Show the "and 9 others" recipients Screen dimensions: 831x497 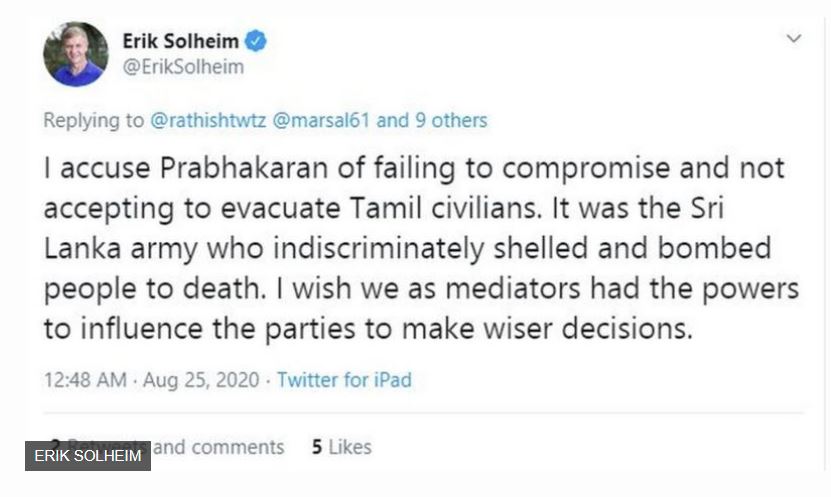[431, 120]
